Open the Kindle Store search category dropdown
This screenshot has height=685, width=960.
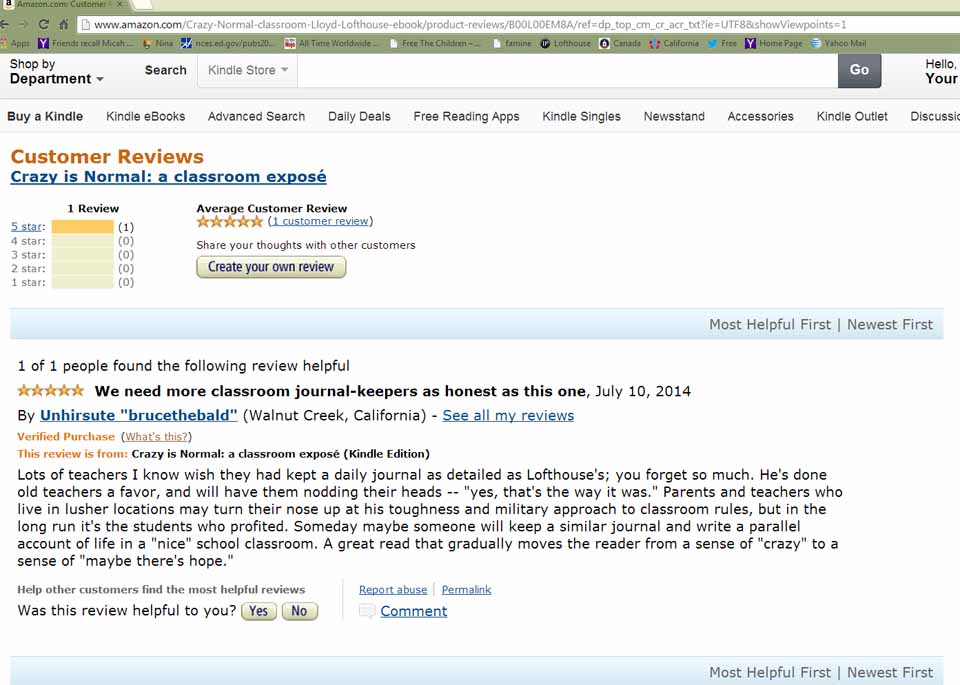click(x=247, y=70)
